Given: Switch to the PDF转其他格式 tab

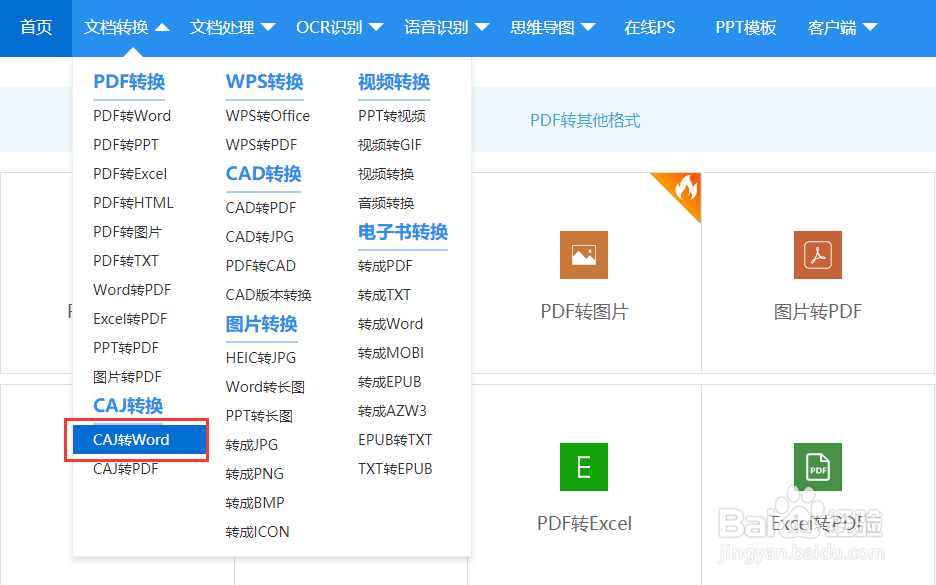Looking at the screenshot, I should click(x=585, y=121).
